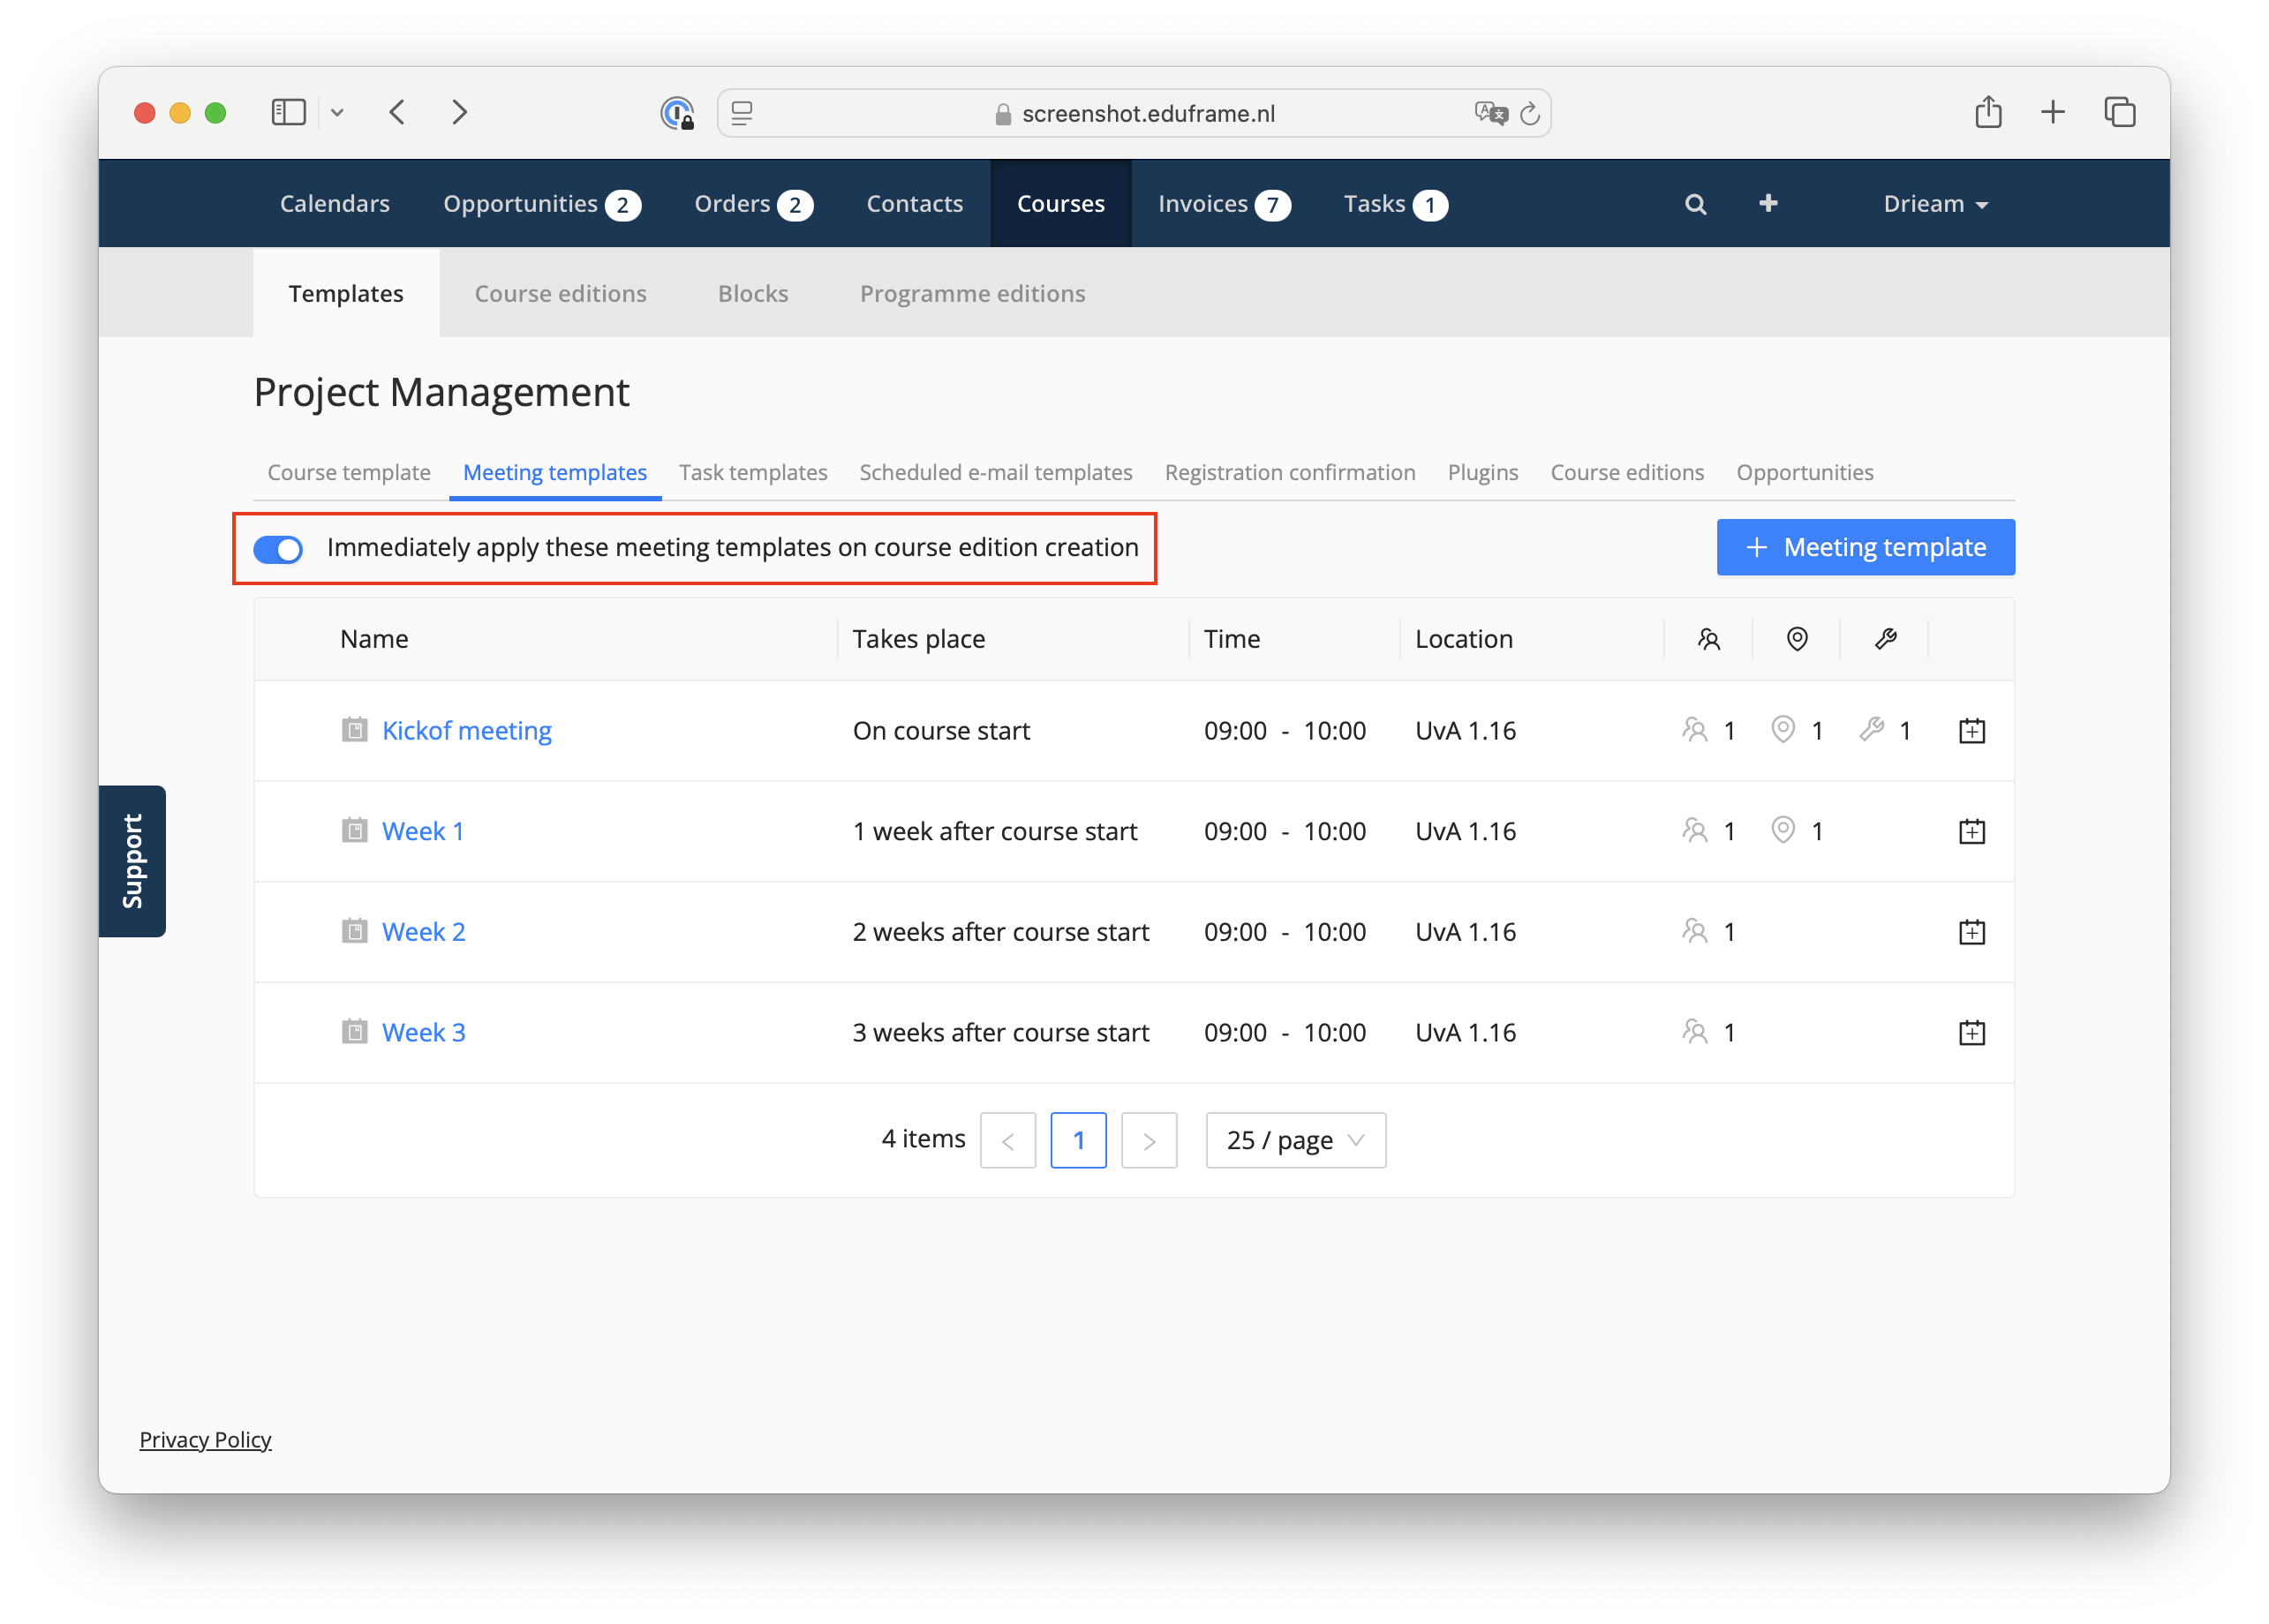Click wrench icon in Kickof meeting row

1872,730
